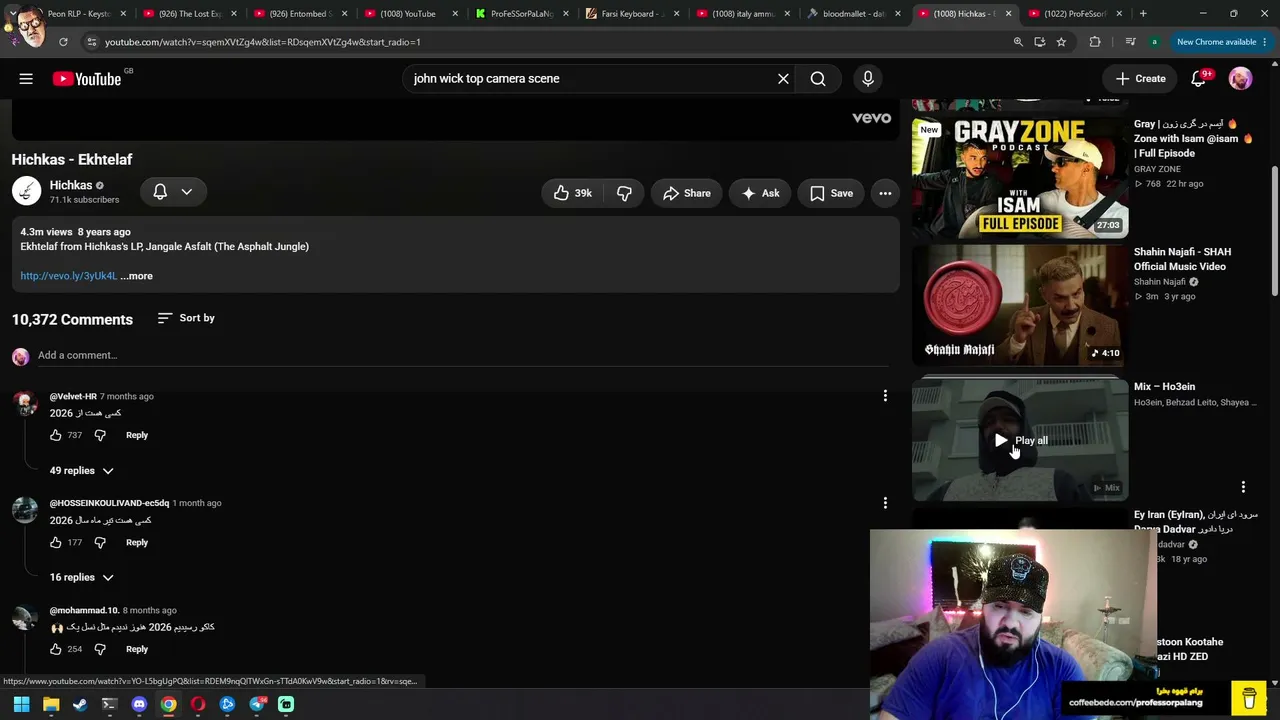Open the YouTube guide hamburger menu

26,79
